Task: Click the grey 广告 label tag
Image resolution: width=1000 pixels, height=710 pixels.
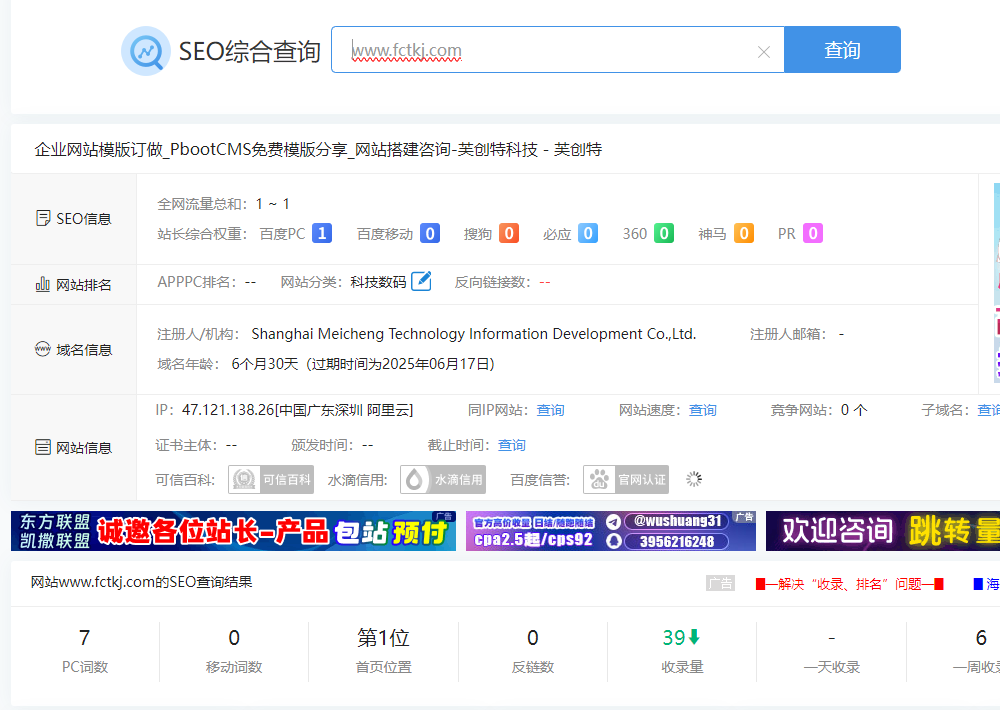Action: pos(720,583)
